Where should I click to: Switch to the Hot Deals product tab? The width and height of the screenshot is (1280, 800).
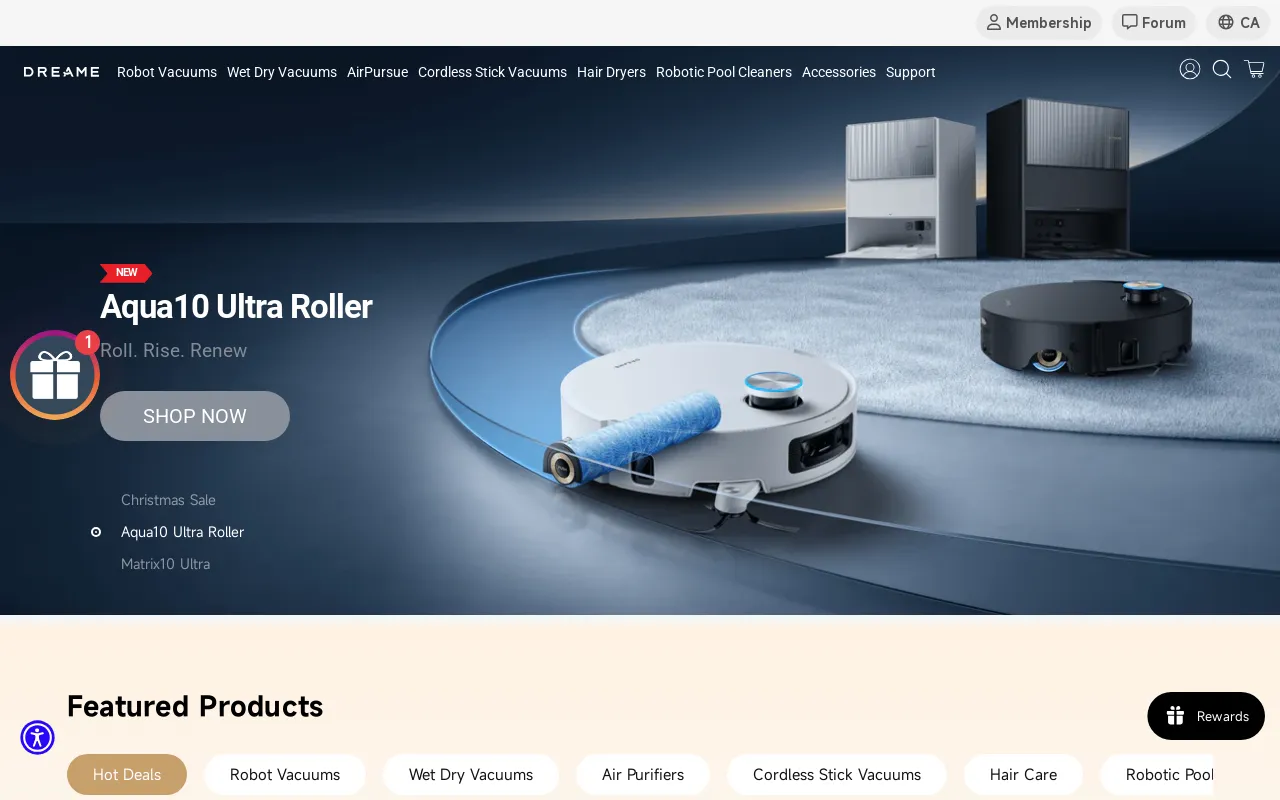126,774
